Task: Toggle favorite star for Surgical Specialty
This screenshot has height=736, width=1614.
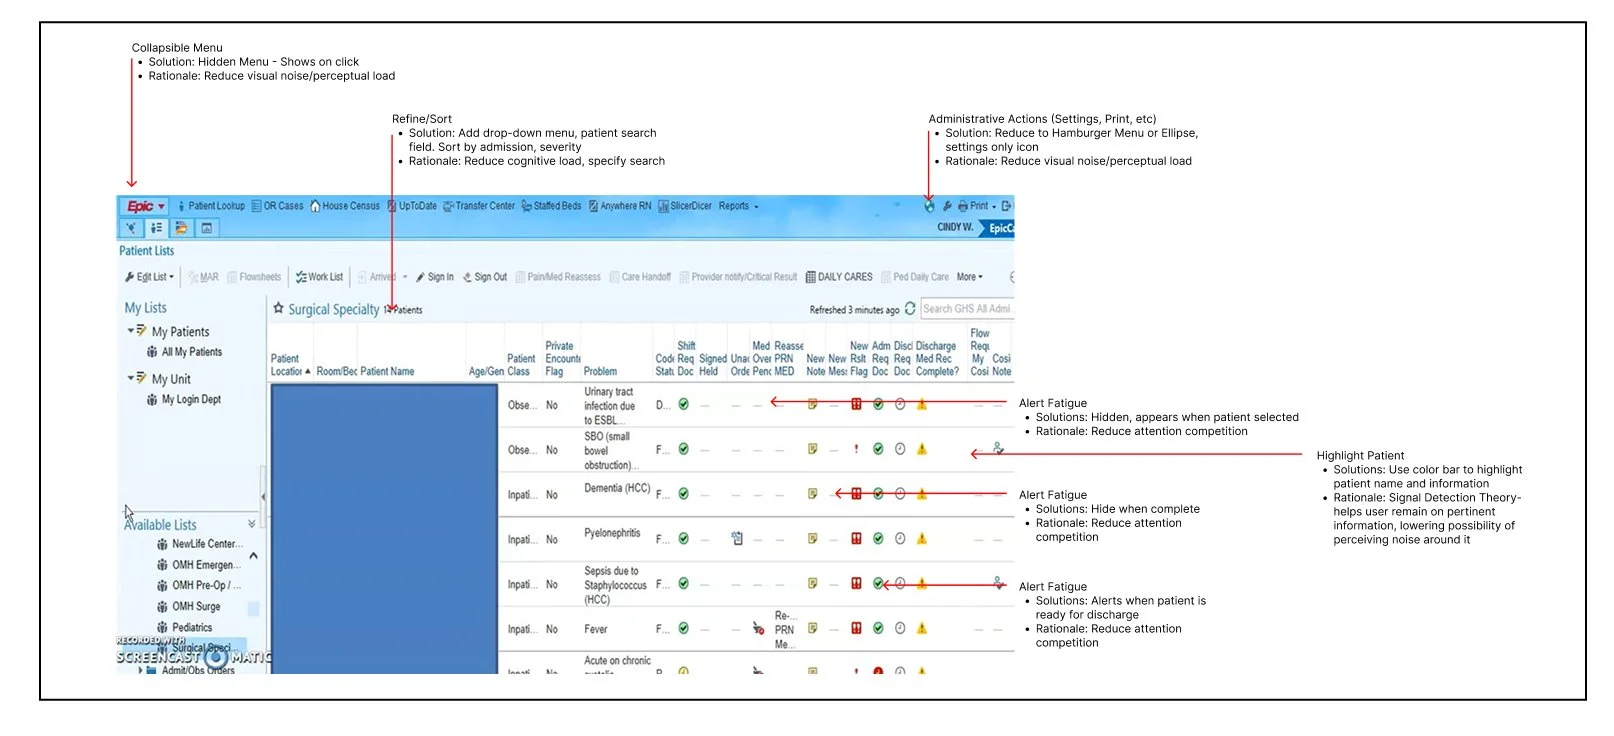Action: (279, 309)
